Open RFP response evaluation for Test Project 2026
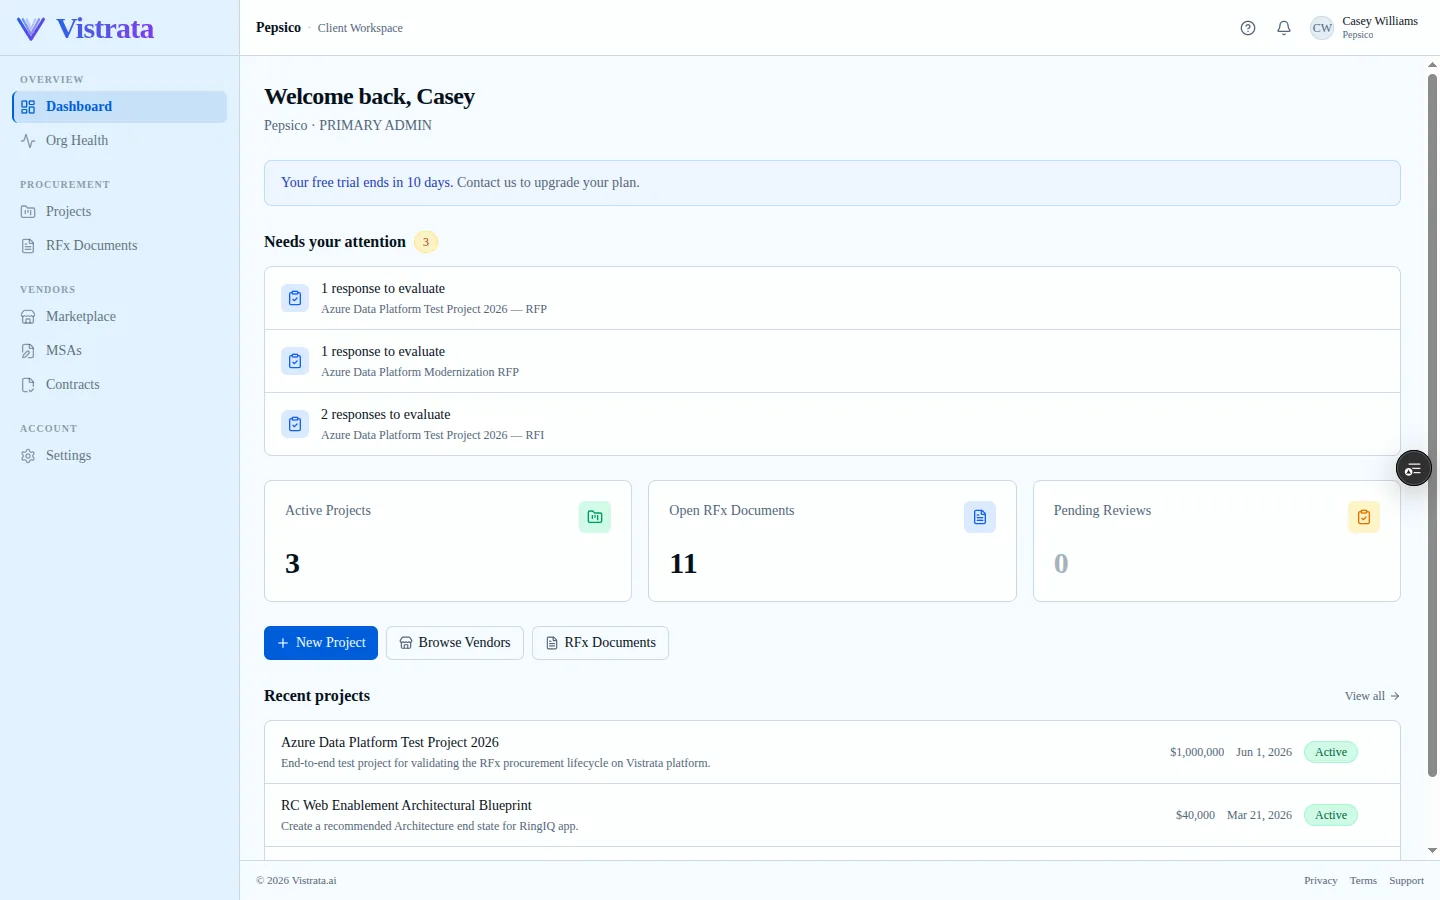 (x=832, y=298)
